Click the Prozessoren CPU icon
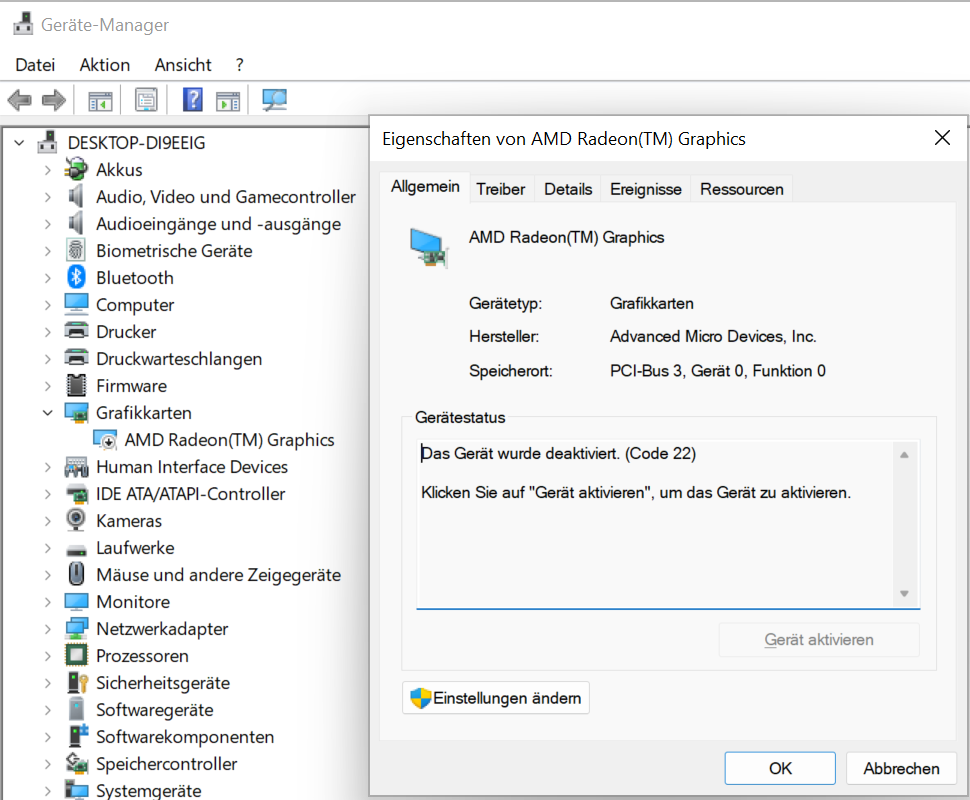Image resolution: width=970 pixels, height=800 pixels. click(x=76, y=655)
